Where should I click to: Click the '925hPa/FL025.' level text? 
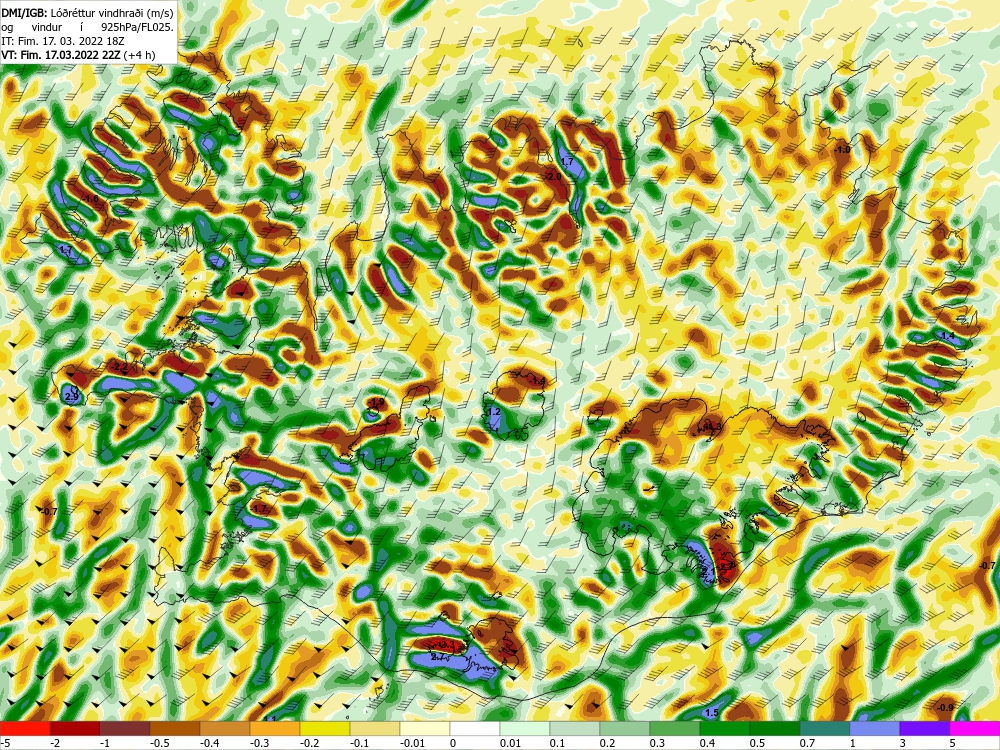[x=137, y=27]
